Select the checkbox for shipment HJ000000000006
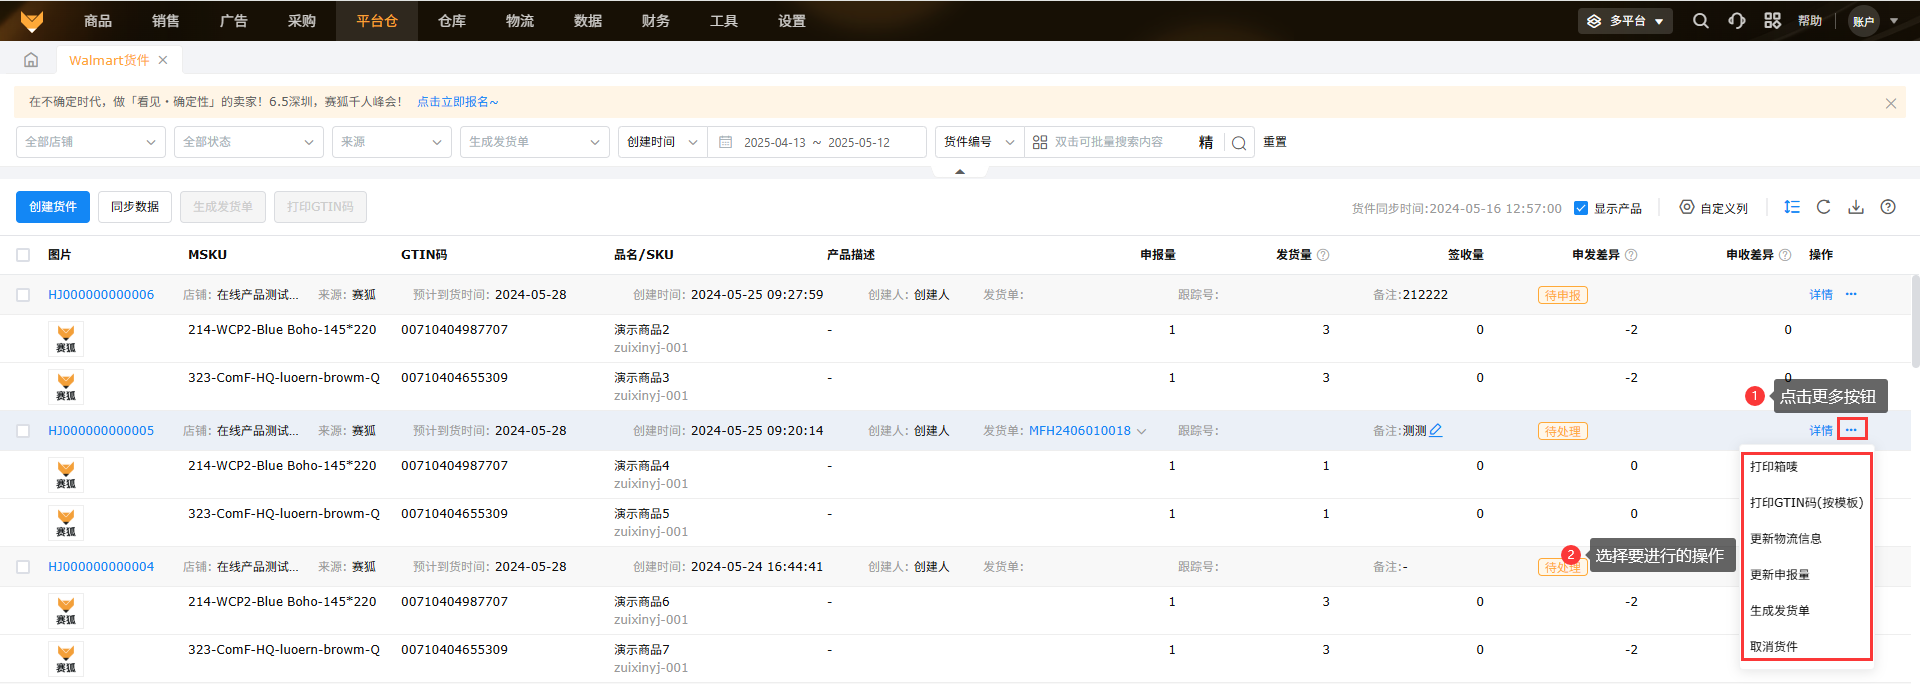 pos(23,295)
